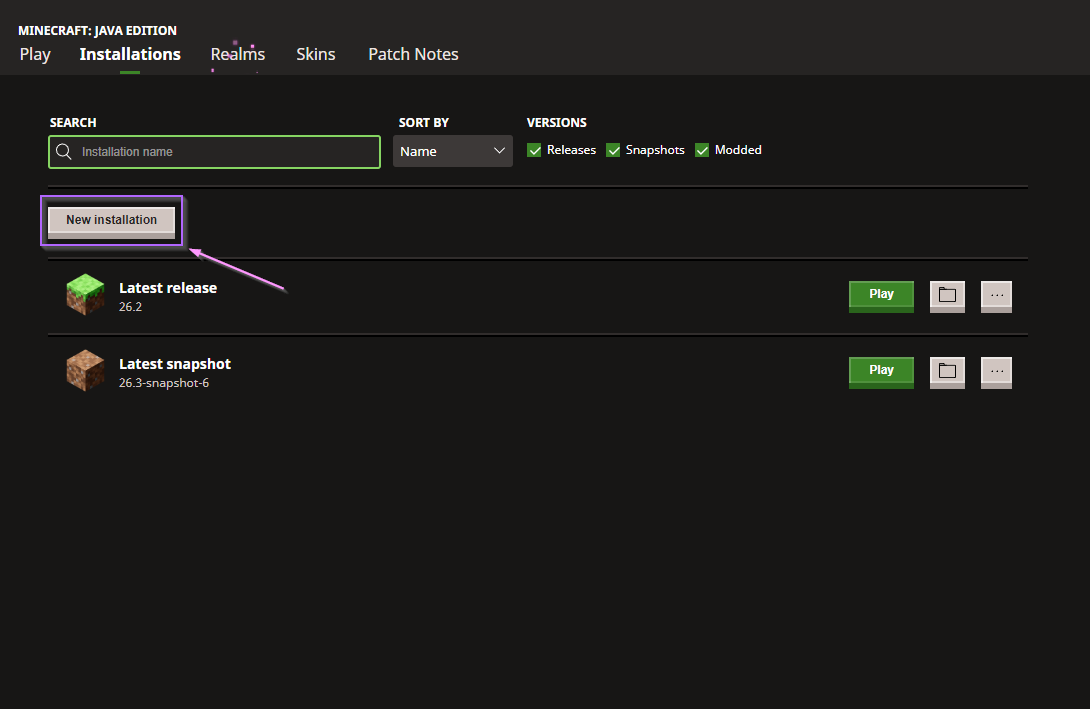Viewport: 1090px width, 709px height.
Task: Uncheck the Snapshots versions checkbox
Action: pyautogui.click(x=612, y=150)
